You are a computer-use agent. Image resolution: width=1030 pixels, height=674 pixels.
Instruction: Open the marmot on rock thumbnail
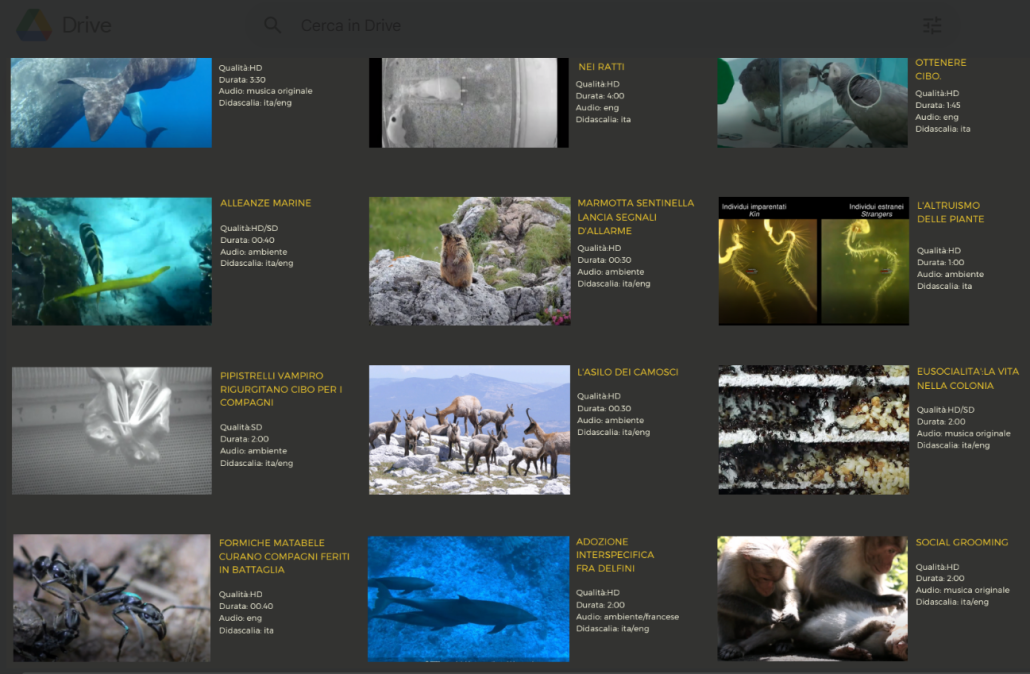[x=469, y=261]
